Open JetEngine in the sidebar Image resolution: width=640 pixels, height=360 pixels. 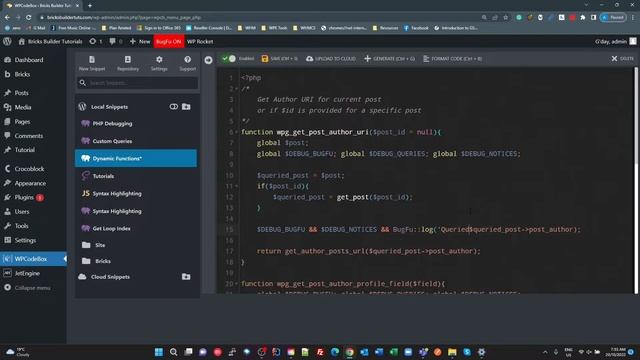[33, 273]
